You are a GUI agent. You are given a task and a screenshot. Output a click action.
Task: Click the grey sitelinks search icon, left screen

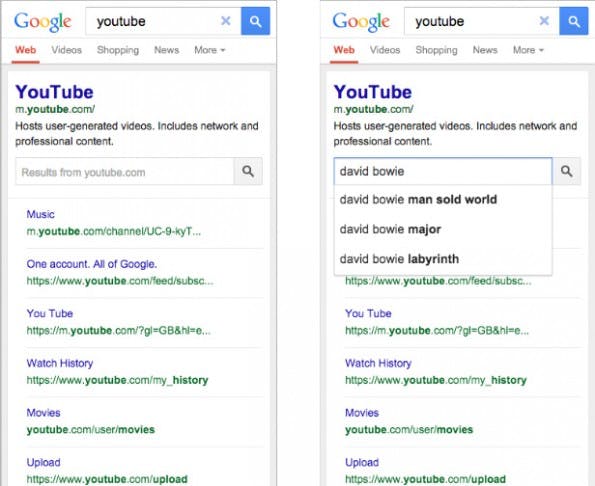click(x=248, y=171)
